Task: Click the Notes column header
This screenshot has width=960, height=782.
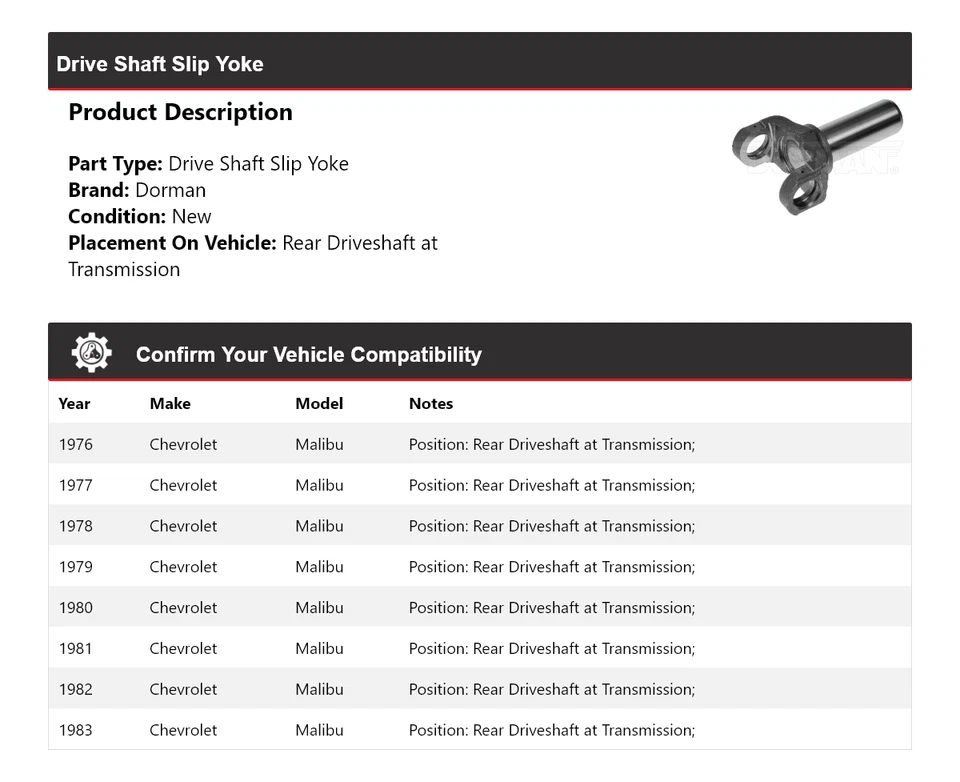Action: click(x=431, y=404)
